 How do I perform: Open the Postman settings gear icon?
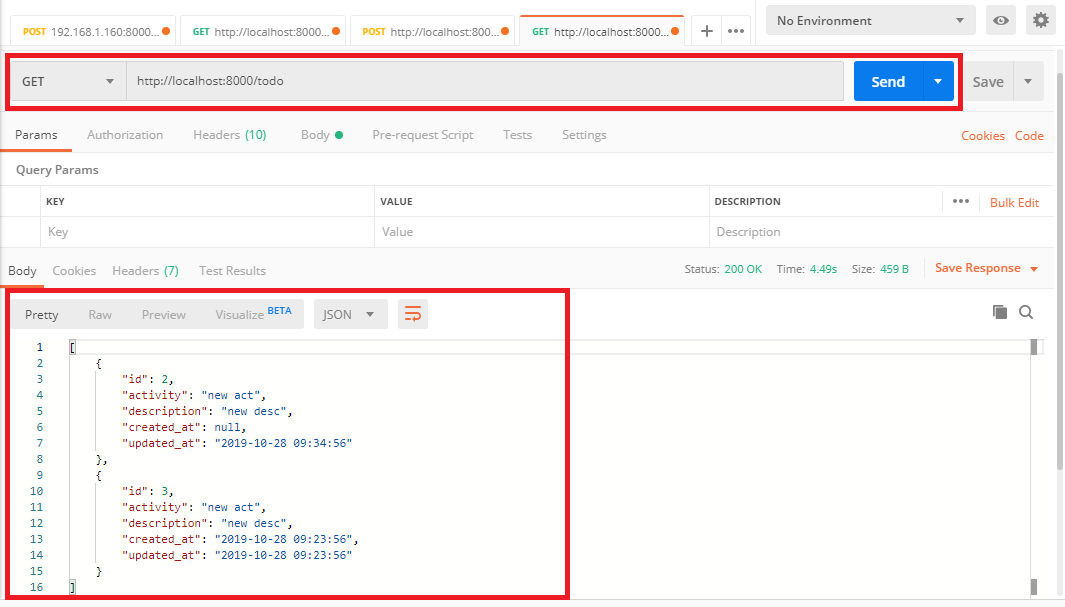[x=1041, y=20]
